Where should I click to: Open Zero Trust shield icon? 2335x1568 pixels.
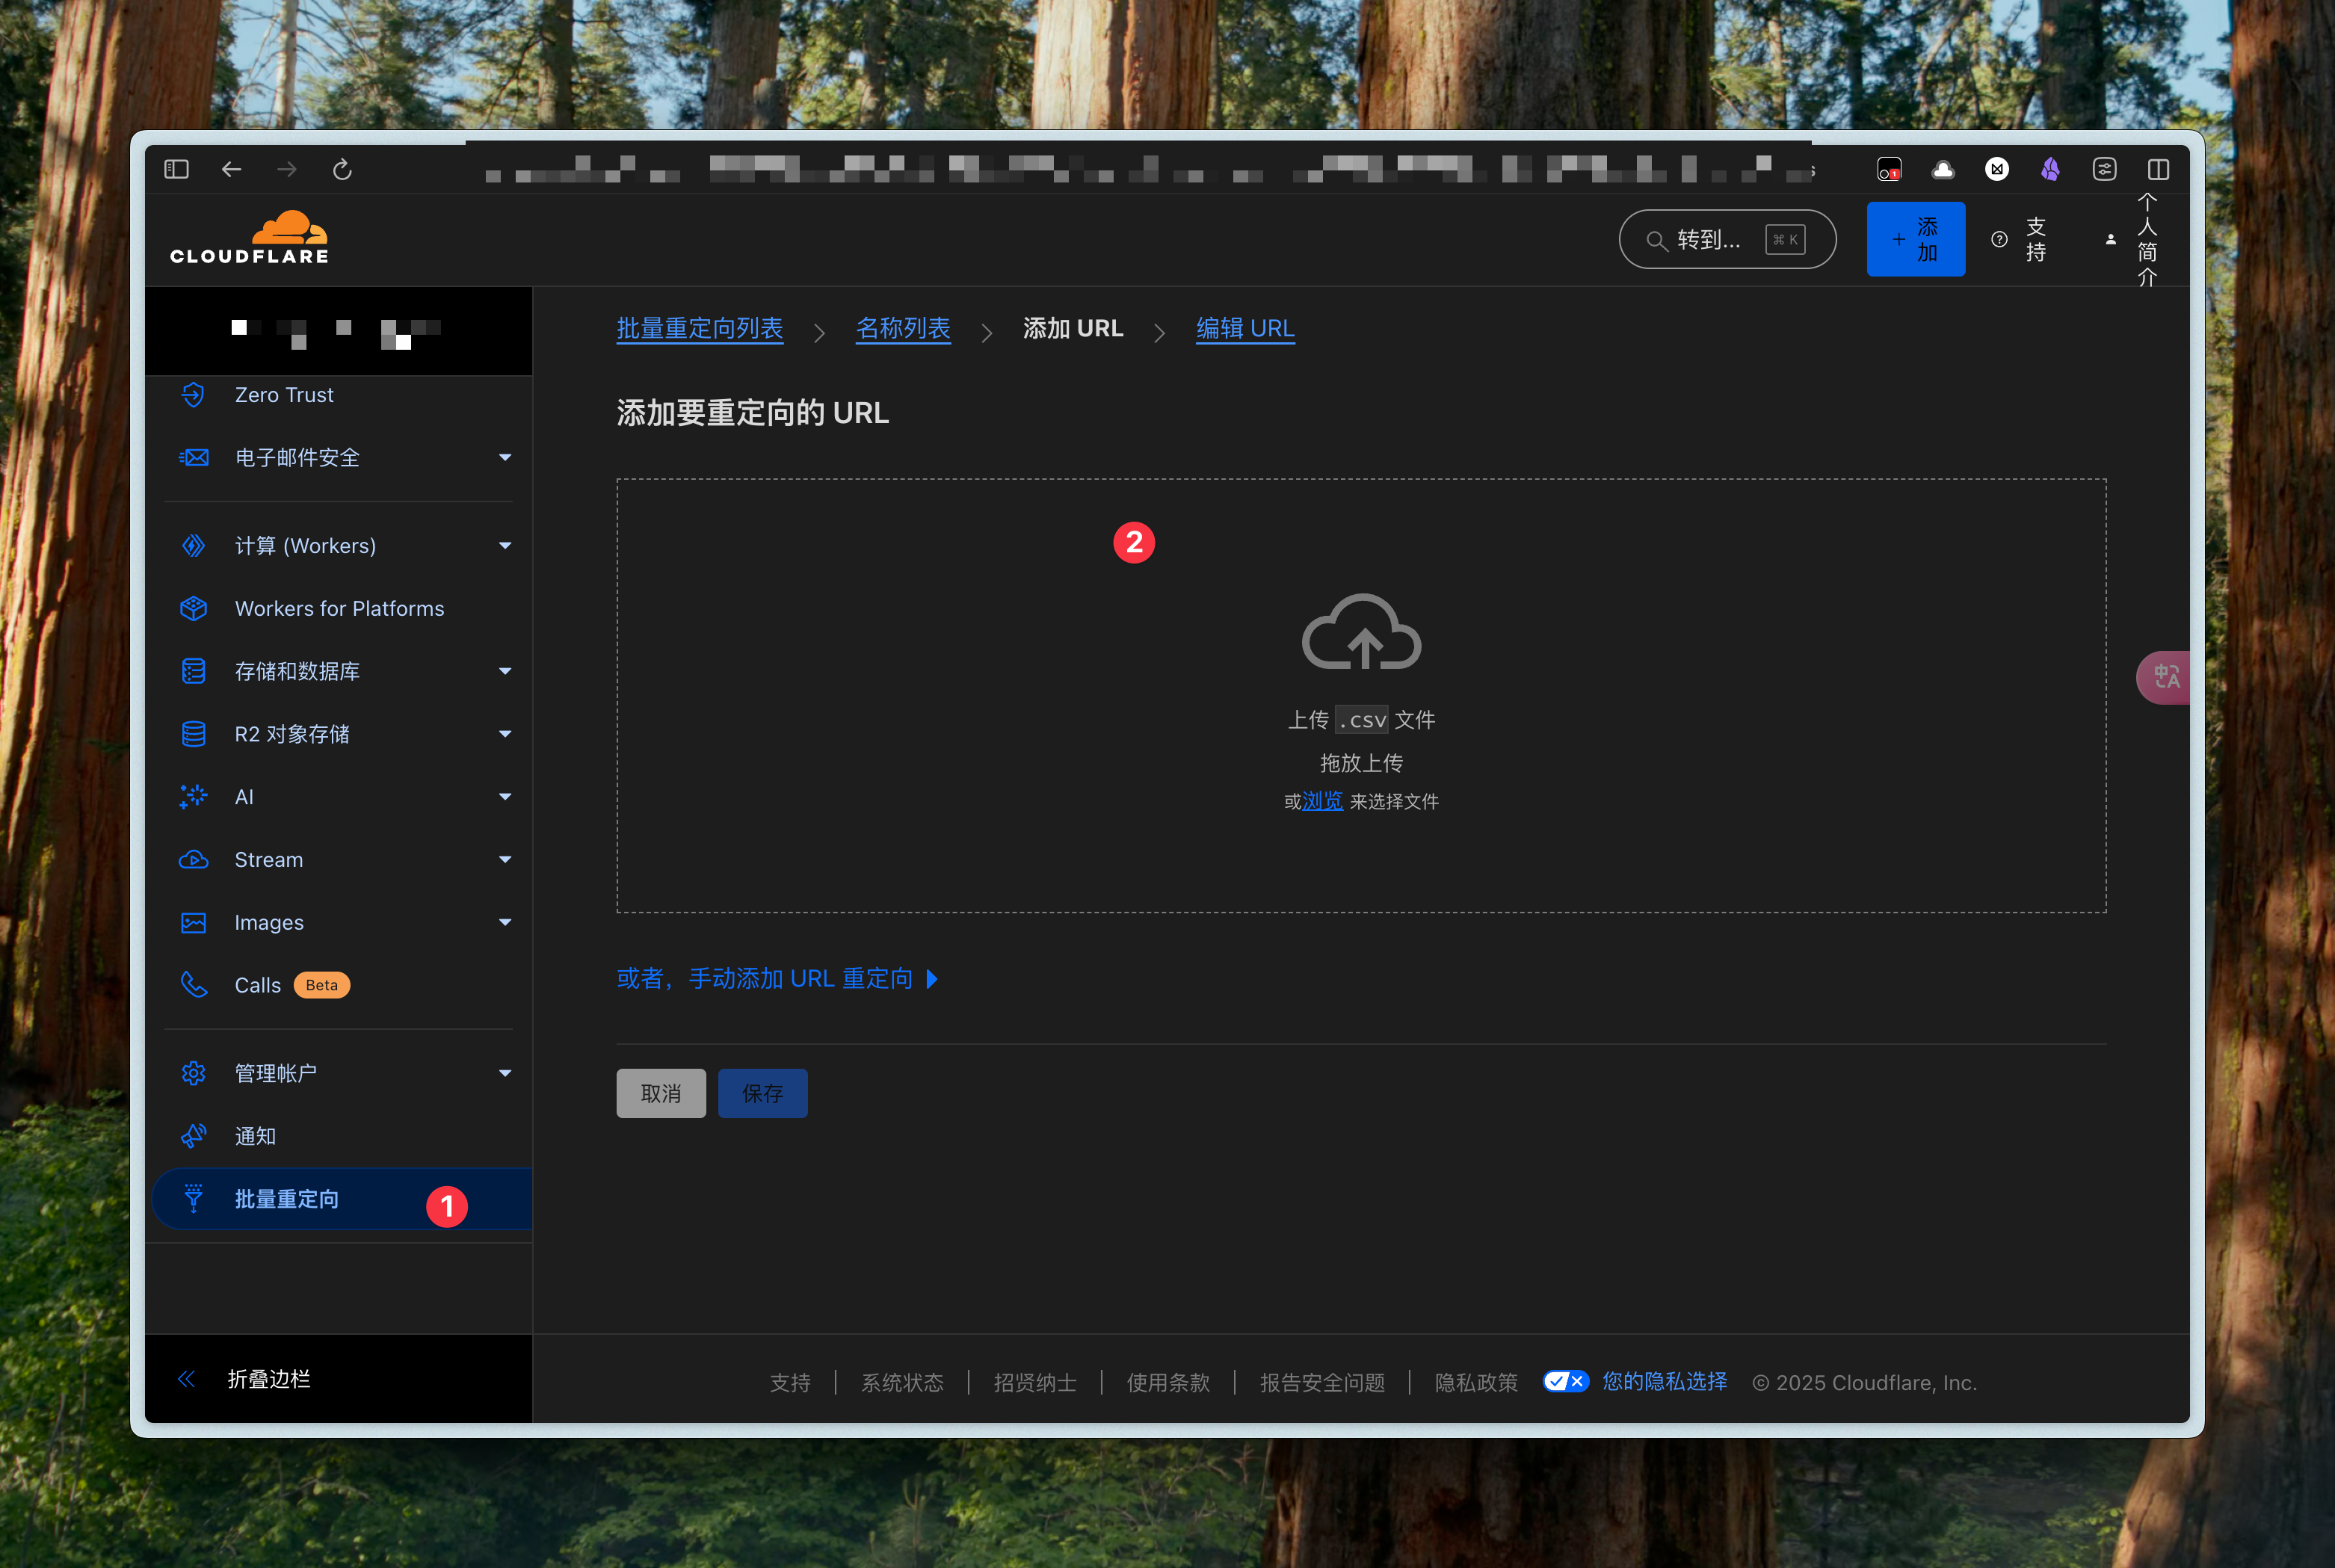(194, 395)
